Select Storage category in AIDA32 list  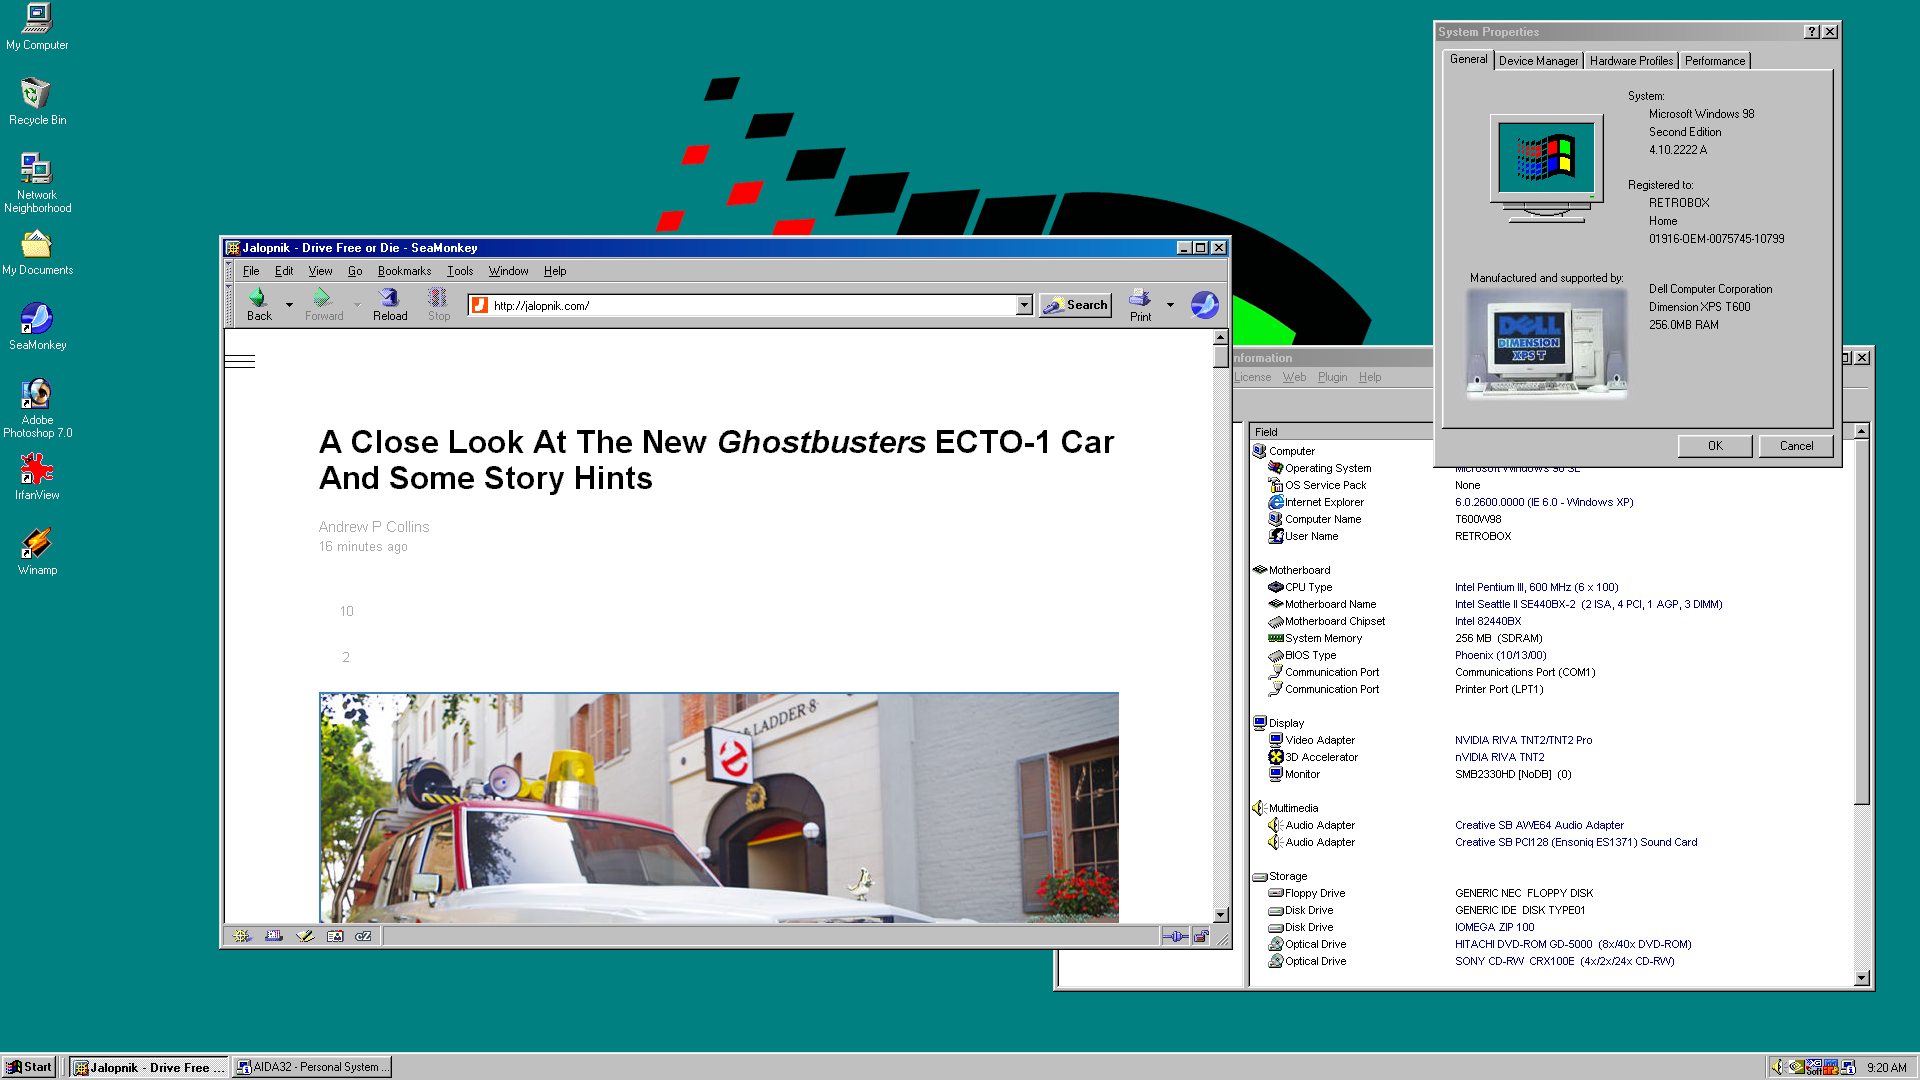[x=1288, y=876]
